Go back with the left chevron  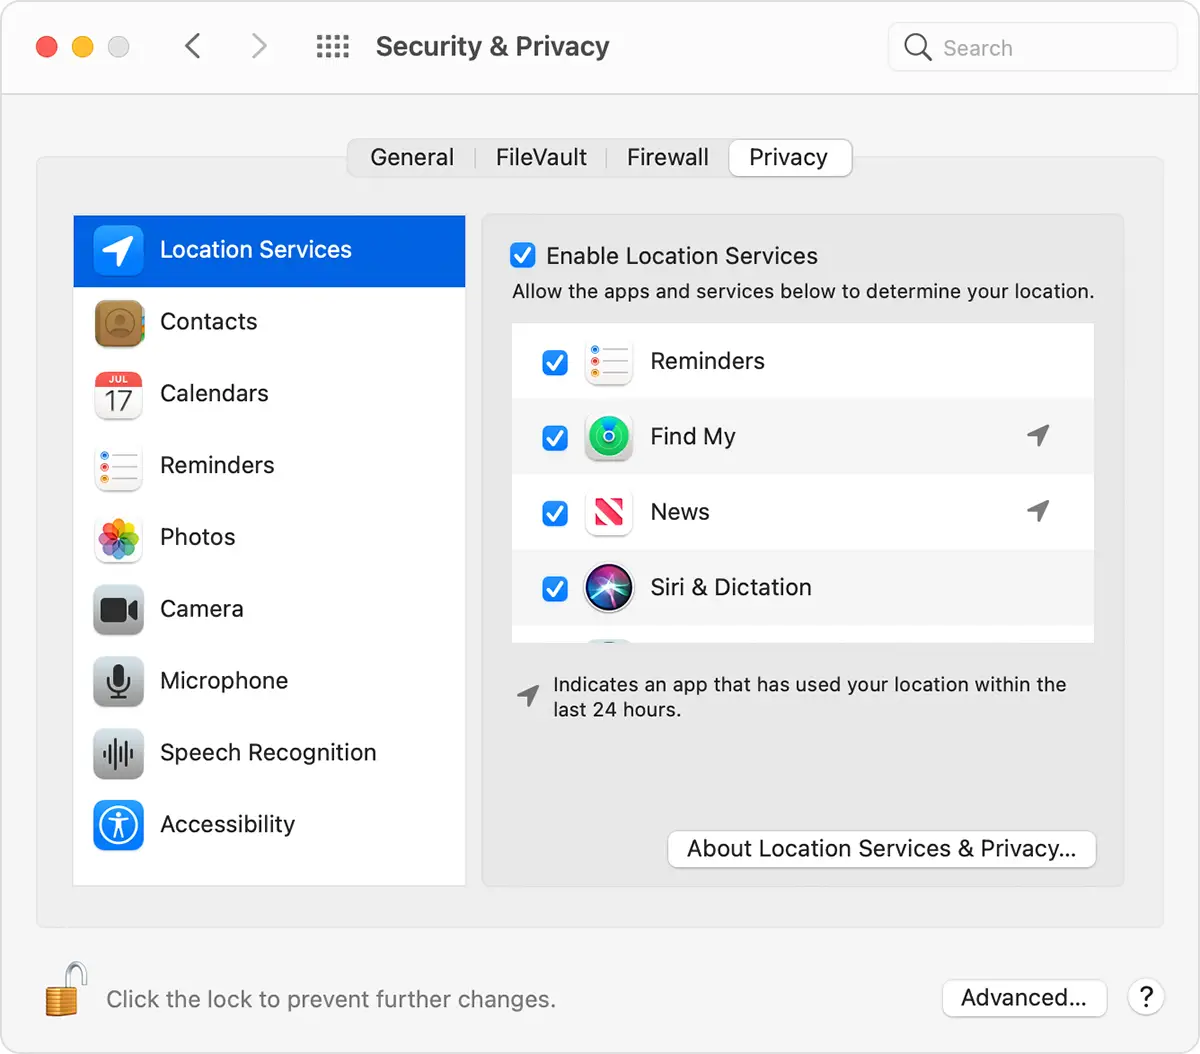pos(193,47)
